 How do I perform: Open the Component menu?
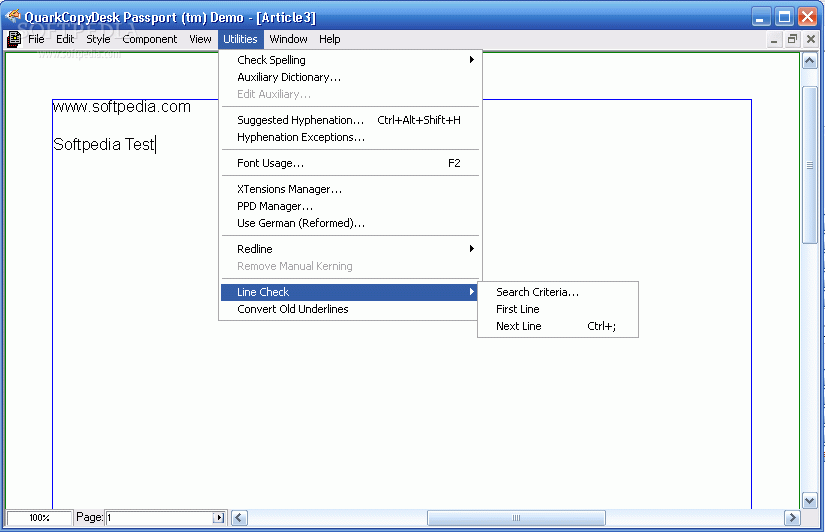150,39
